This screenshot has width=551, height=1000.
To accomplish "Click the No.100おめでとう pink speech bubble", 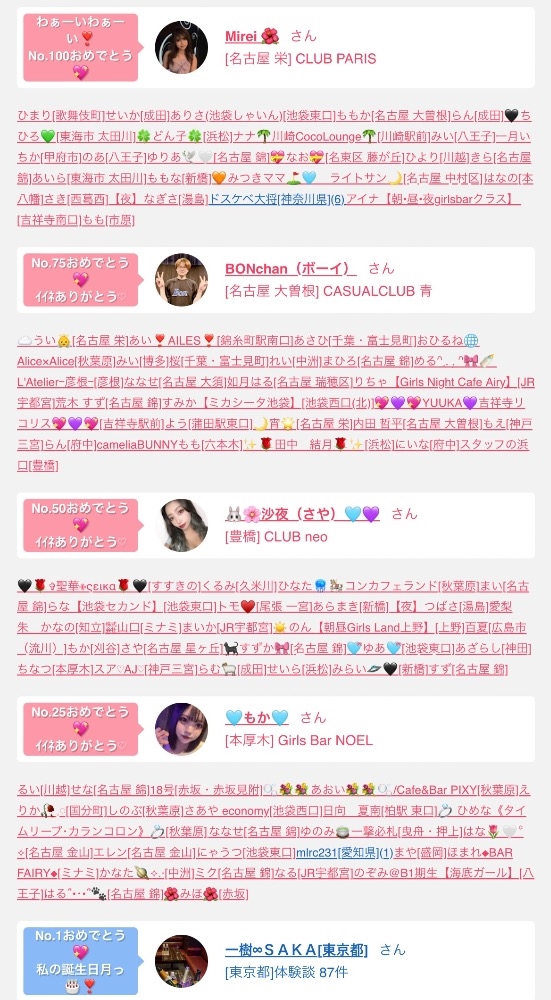I will (x=80, y=47).
